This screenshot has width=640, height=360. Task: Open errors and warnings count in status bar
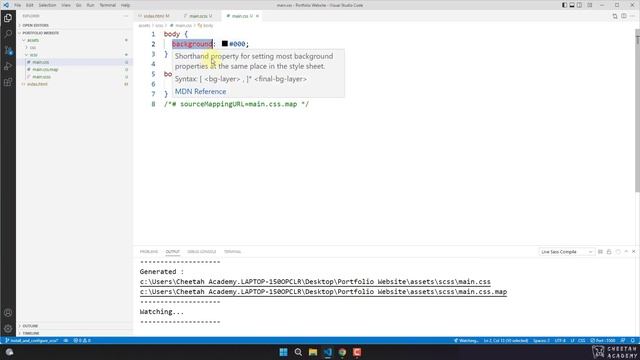click(82, 340)
